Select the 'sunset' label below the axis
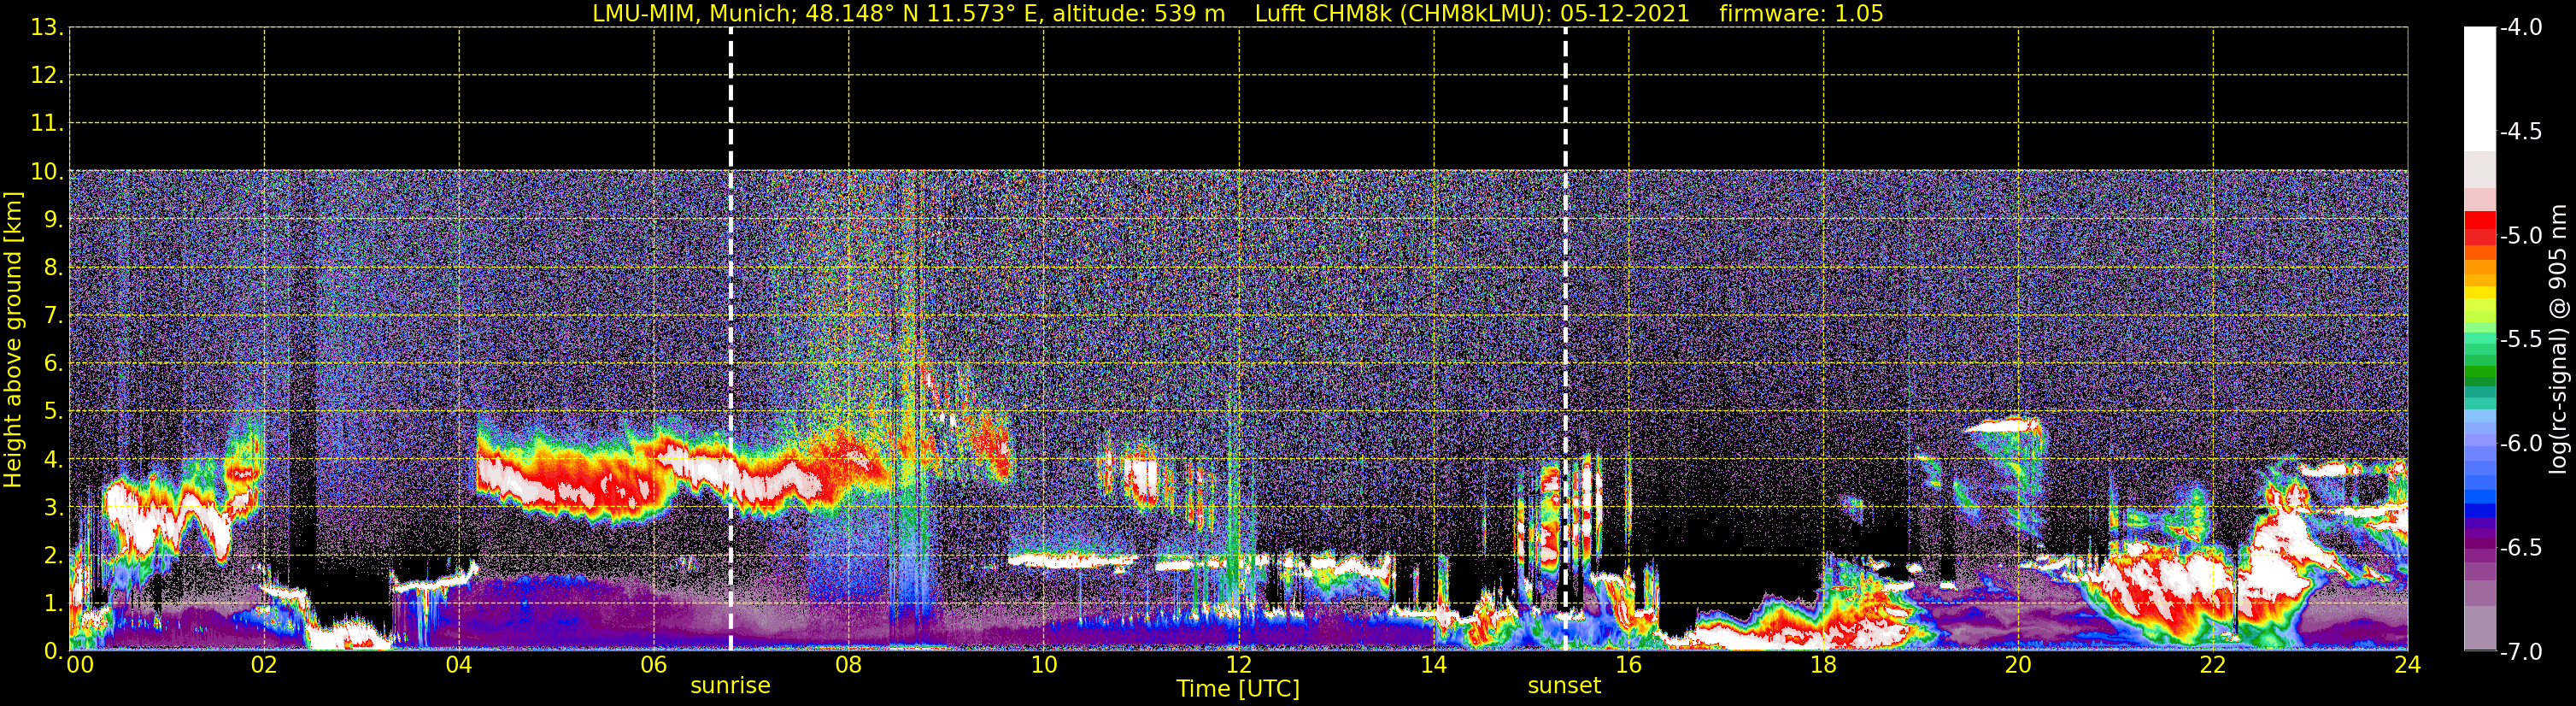This screenshot has height=706, width=2576. point(1564,686)
